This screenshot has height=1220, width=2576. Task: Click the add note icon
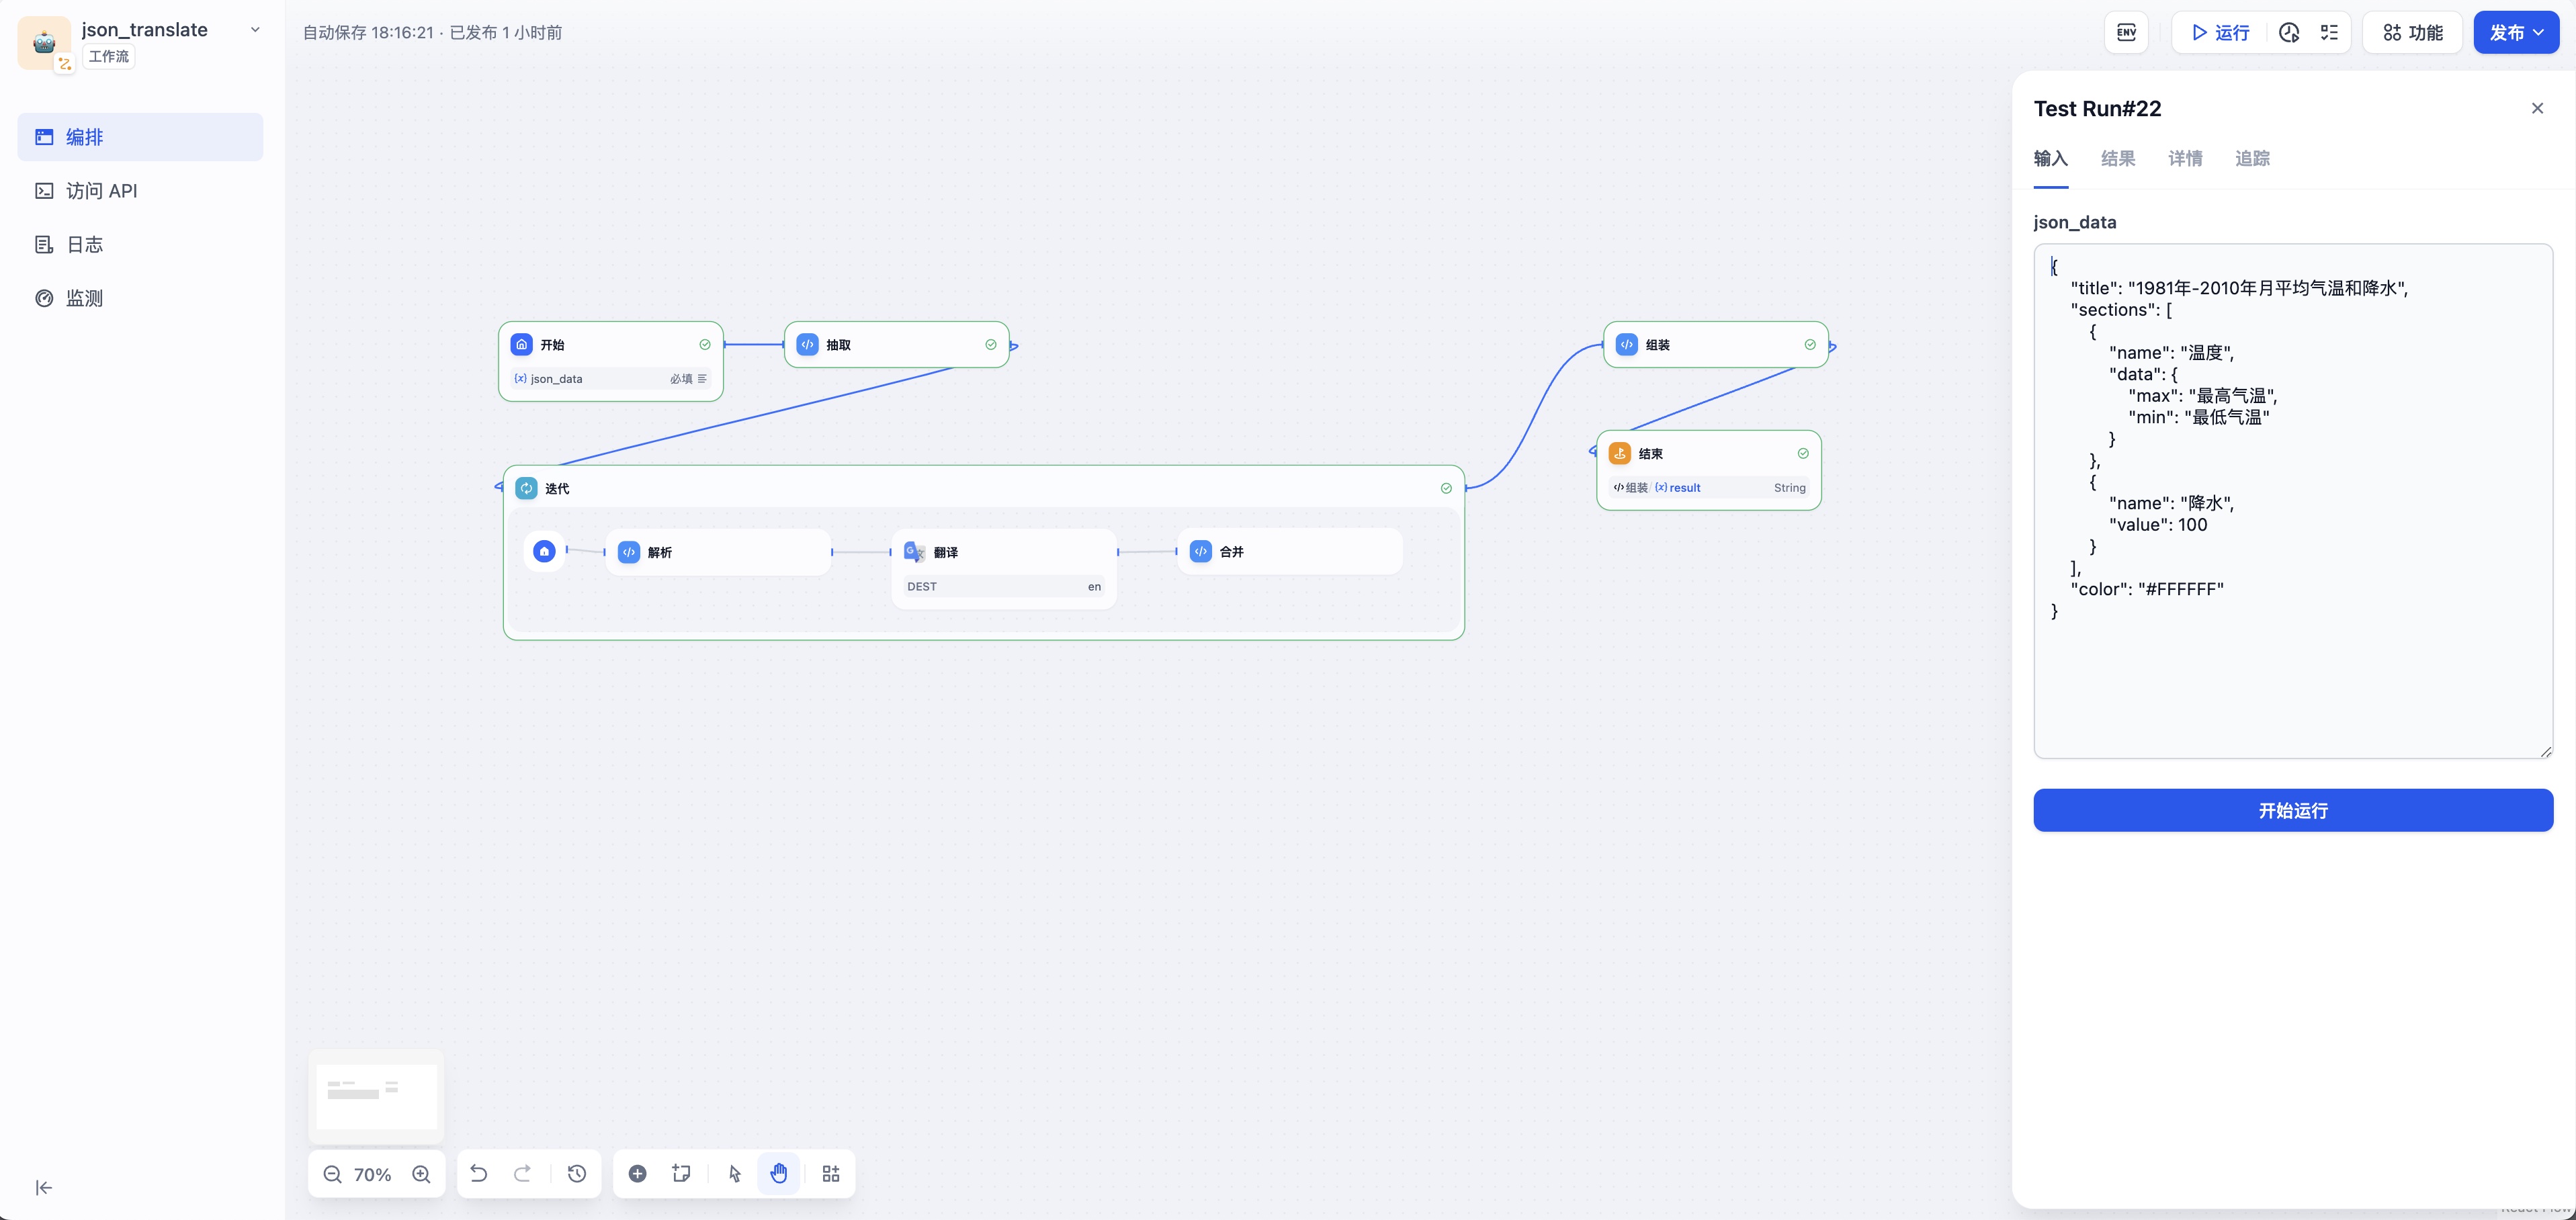(x=682, y=1174)
